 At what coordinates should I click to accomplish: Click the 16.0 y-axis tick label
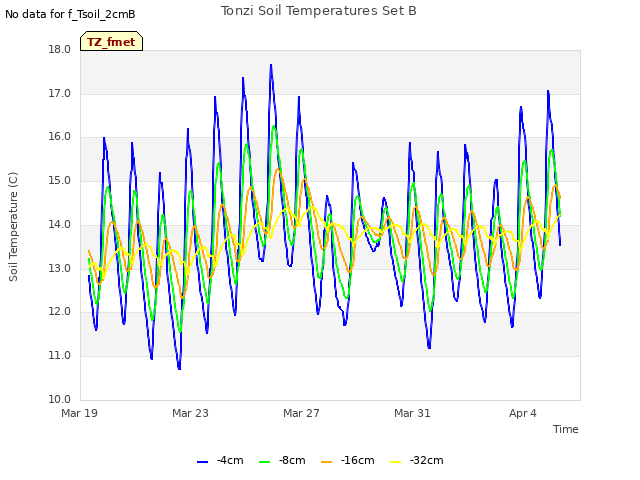coord(60,137)
